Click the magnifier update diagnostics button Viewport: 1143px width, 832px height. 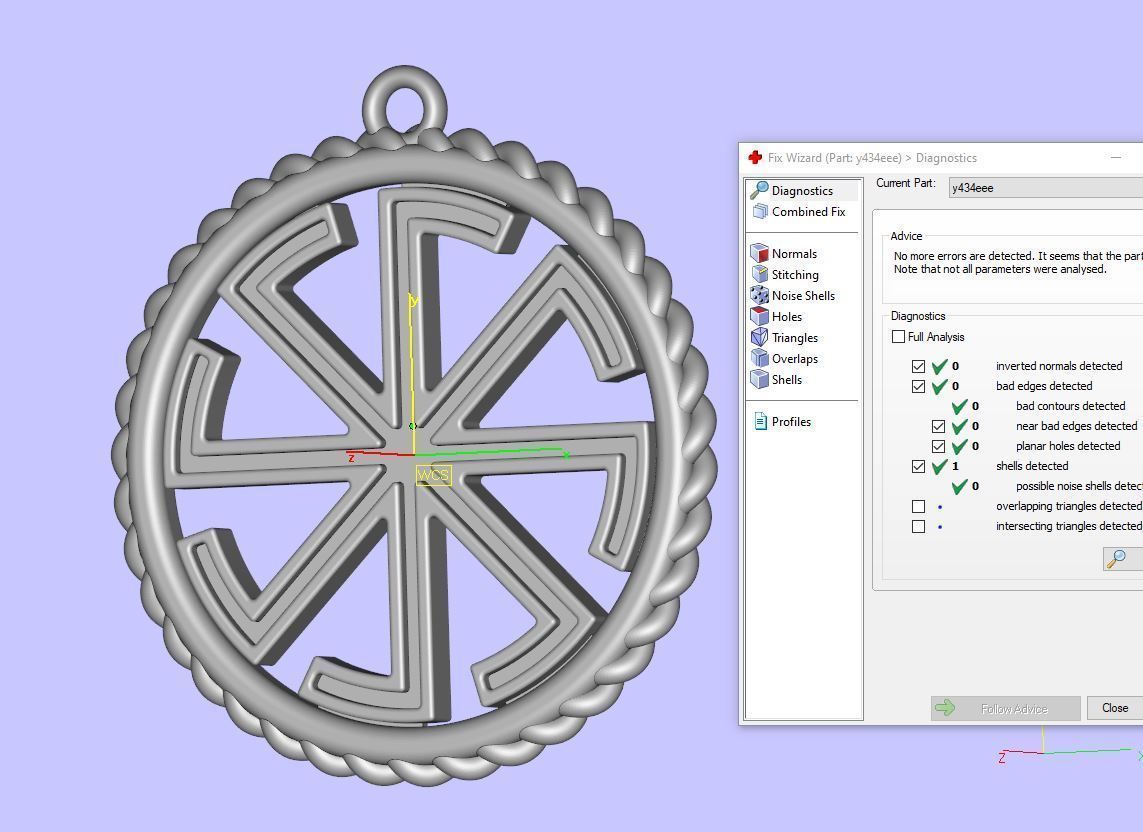click(x=1121, y=559)
